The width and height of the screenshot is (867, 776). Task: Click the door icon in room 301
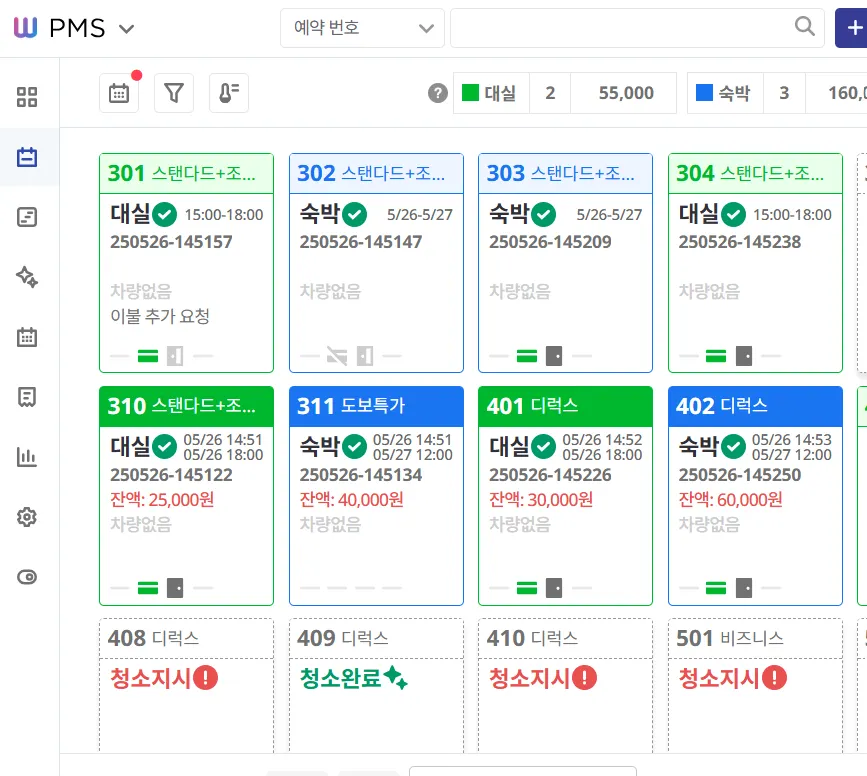pyautogui.click(x=175, y=356)
